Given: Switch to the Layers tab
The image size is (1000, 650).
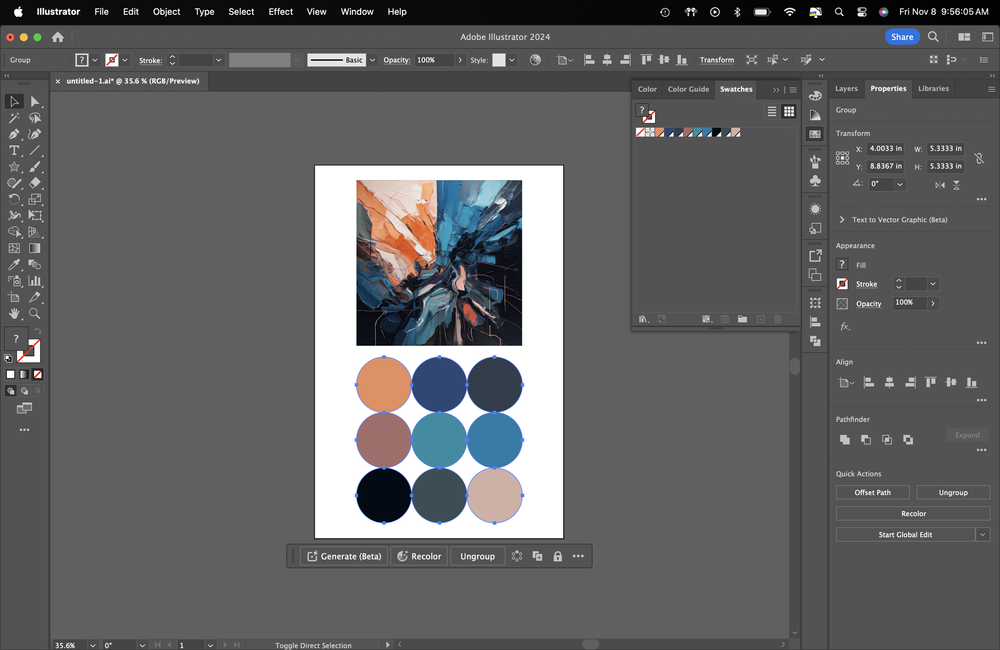Looking at the screenshot, I should click(846, 88).
